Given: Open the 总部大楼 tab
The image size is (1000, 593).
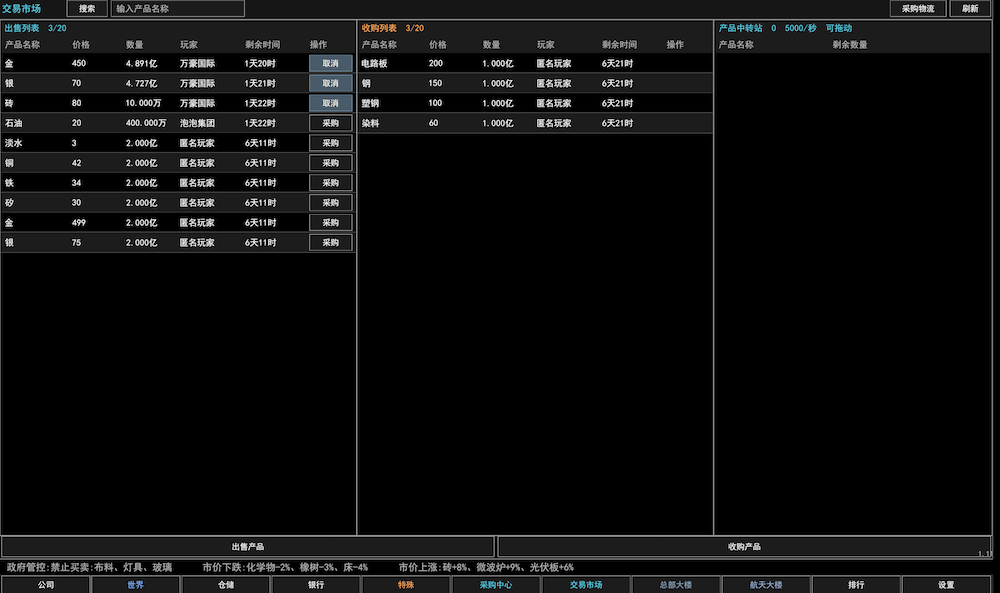Looking at the screenshot, I should [x=675, y=585].
